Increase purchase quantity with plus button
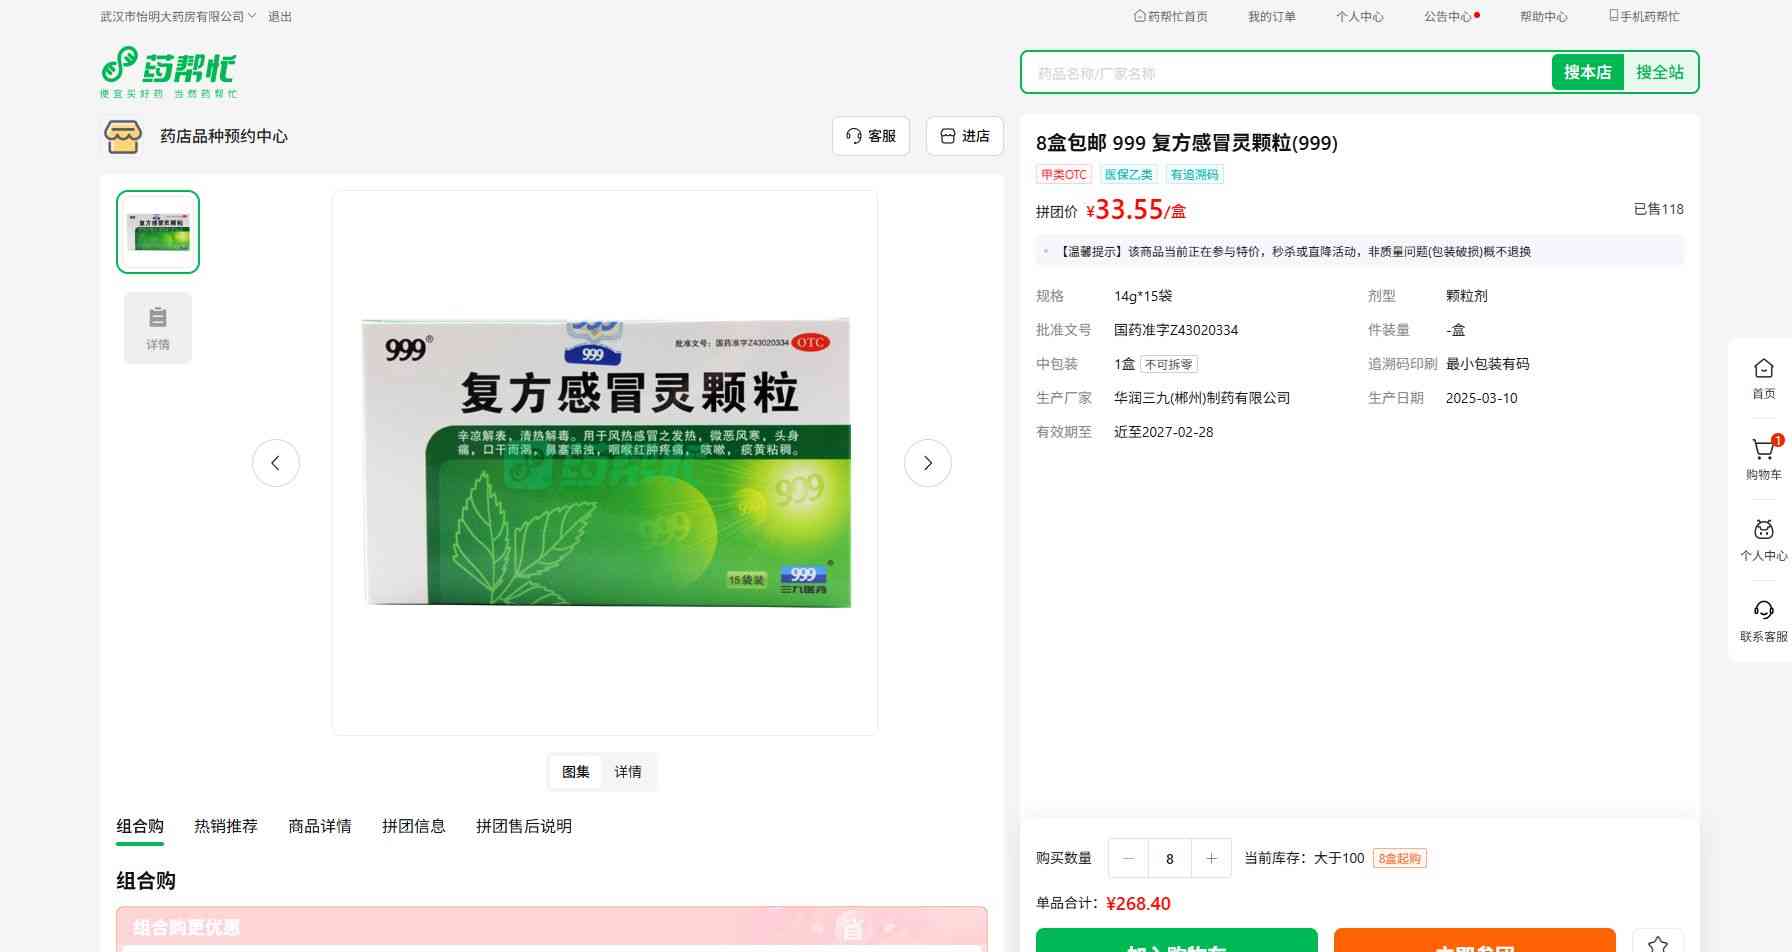Screen dimensions: 1792x952 tap(1211, 858)
